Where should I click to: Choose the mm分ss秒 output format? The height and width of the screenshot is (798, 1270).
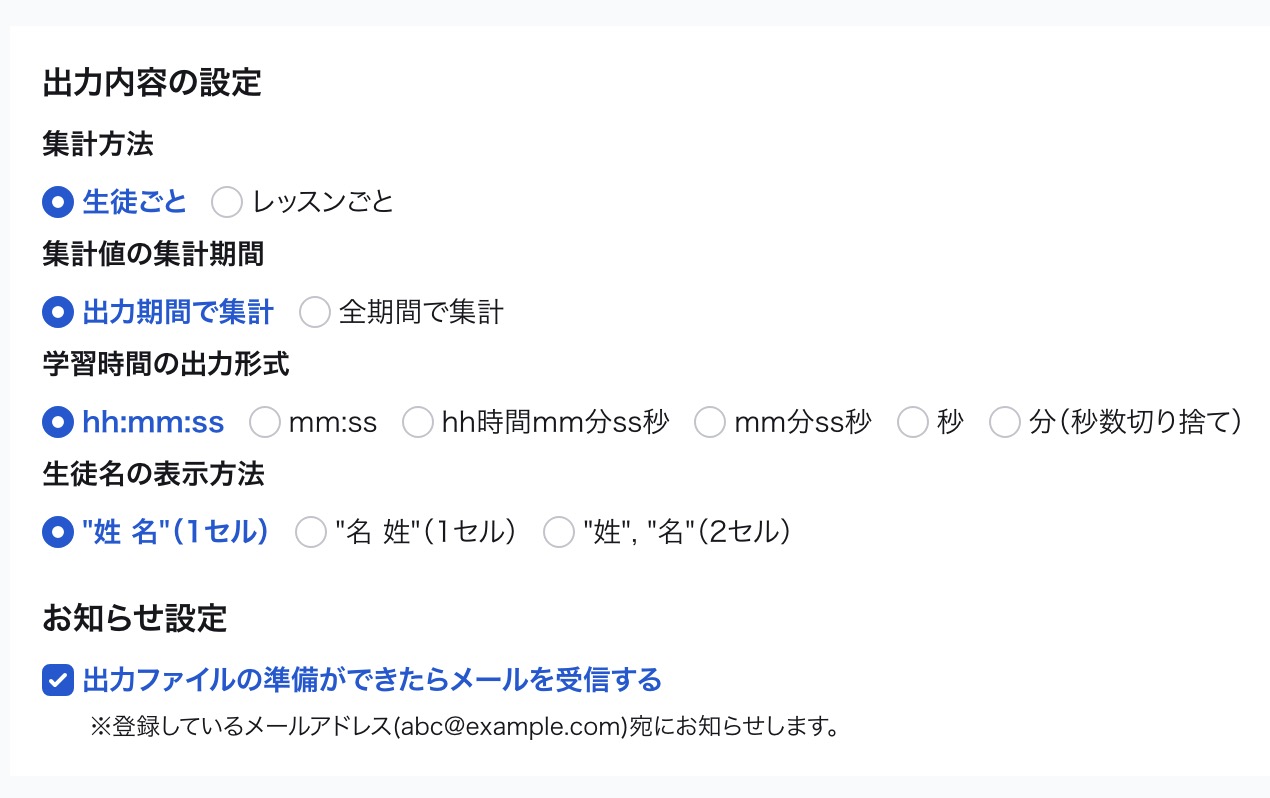[x=710, y=422]
